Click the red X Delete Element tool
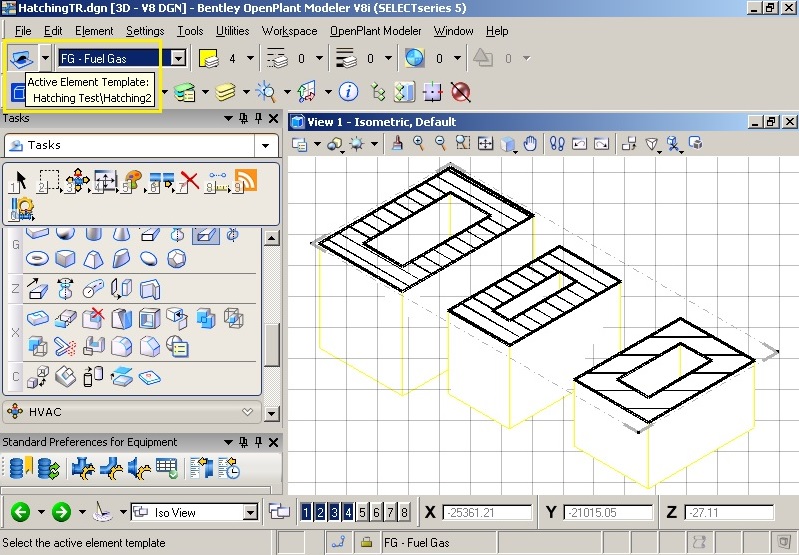The width and height of the screenshot is (799, 555). 189,181
